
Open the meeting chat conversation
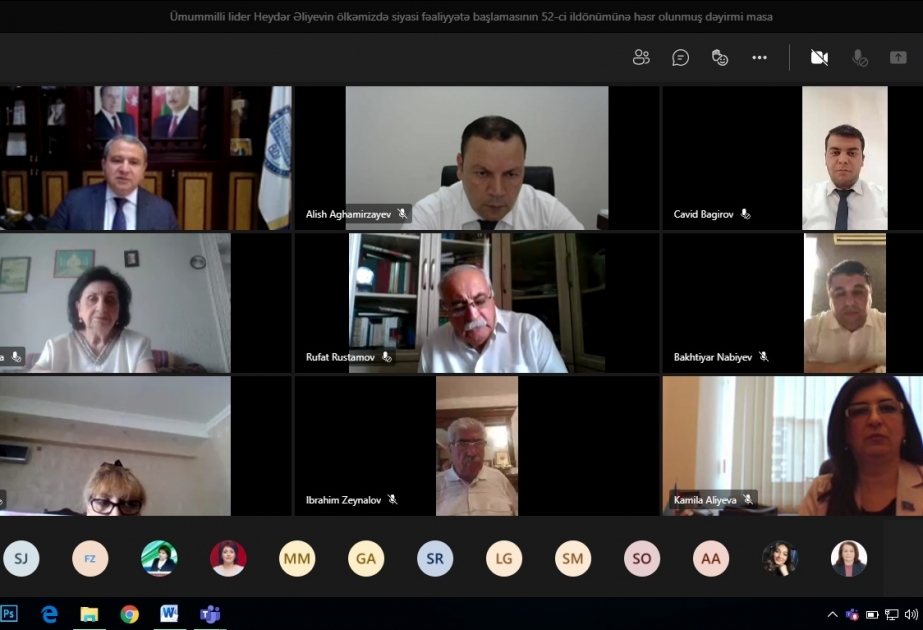680,58
